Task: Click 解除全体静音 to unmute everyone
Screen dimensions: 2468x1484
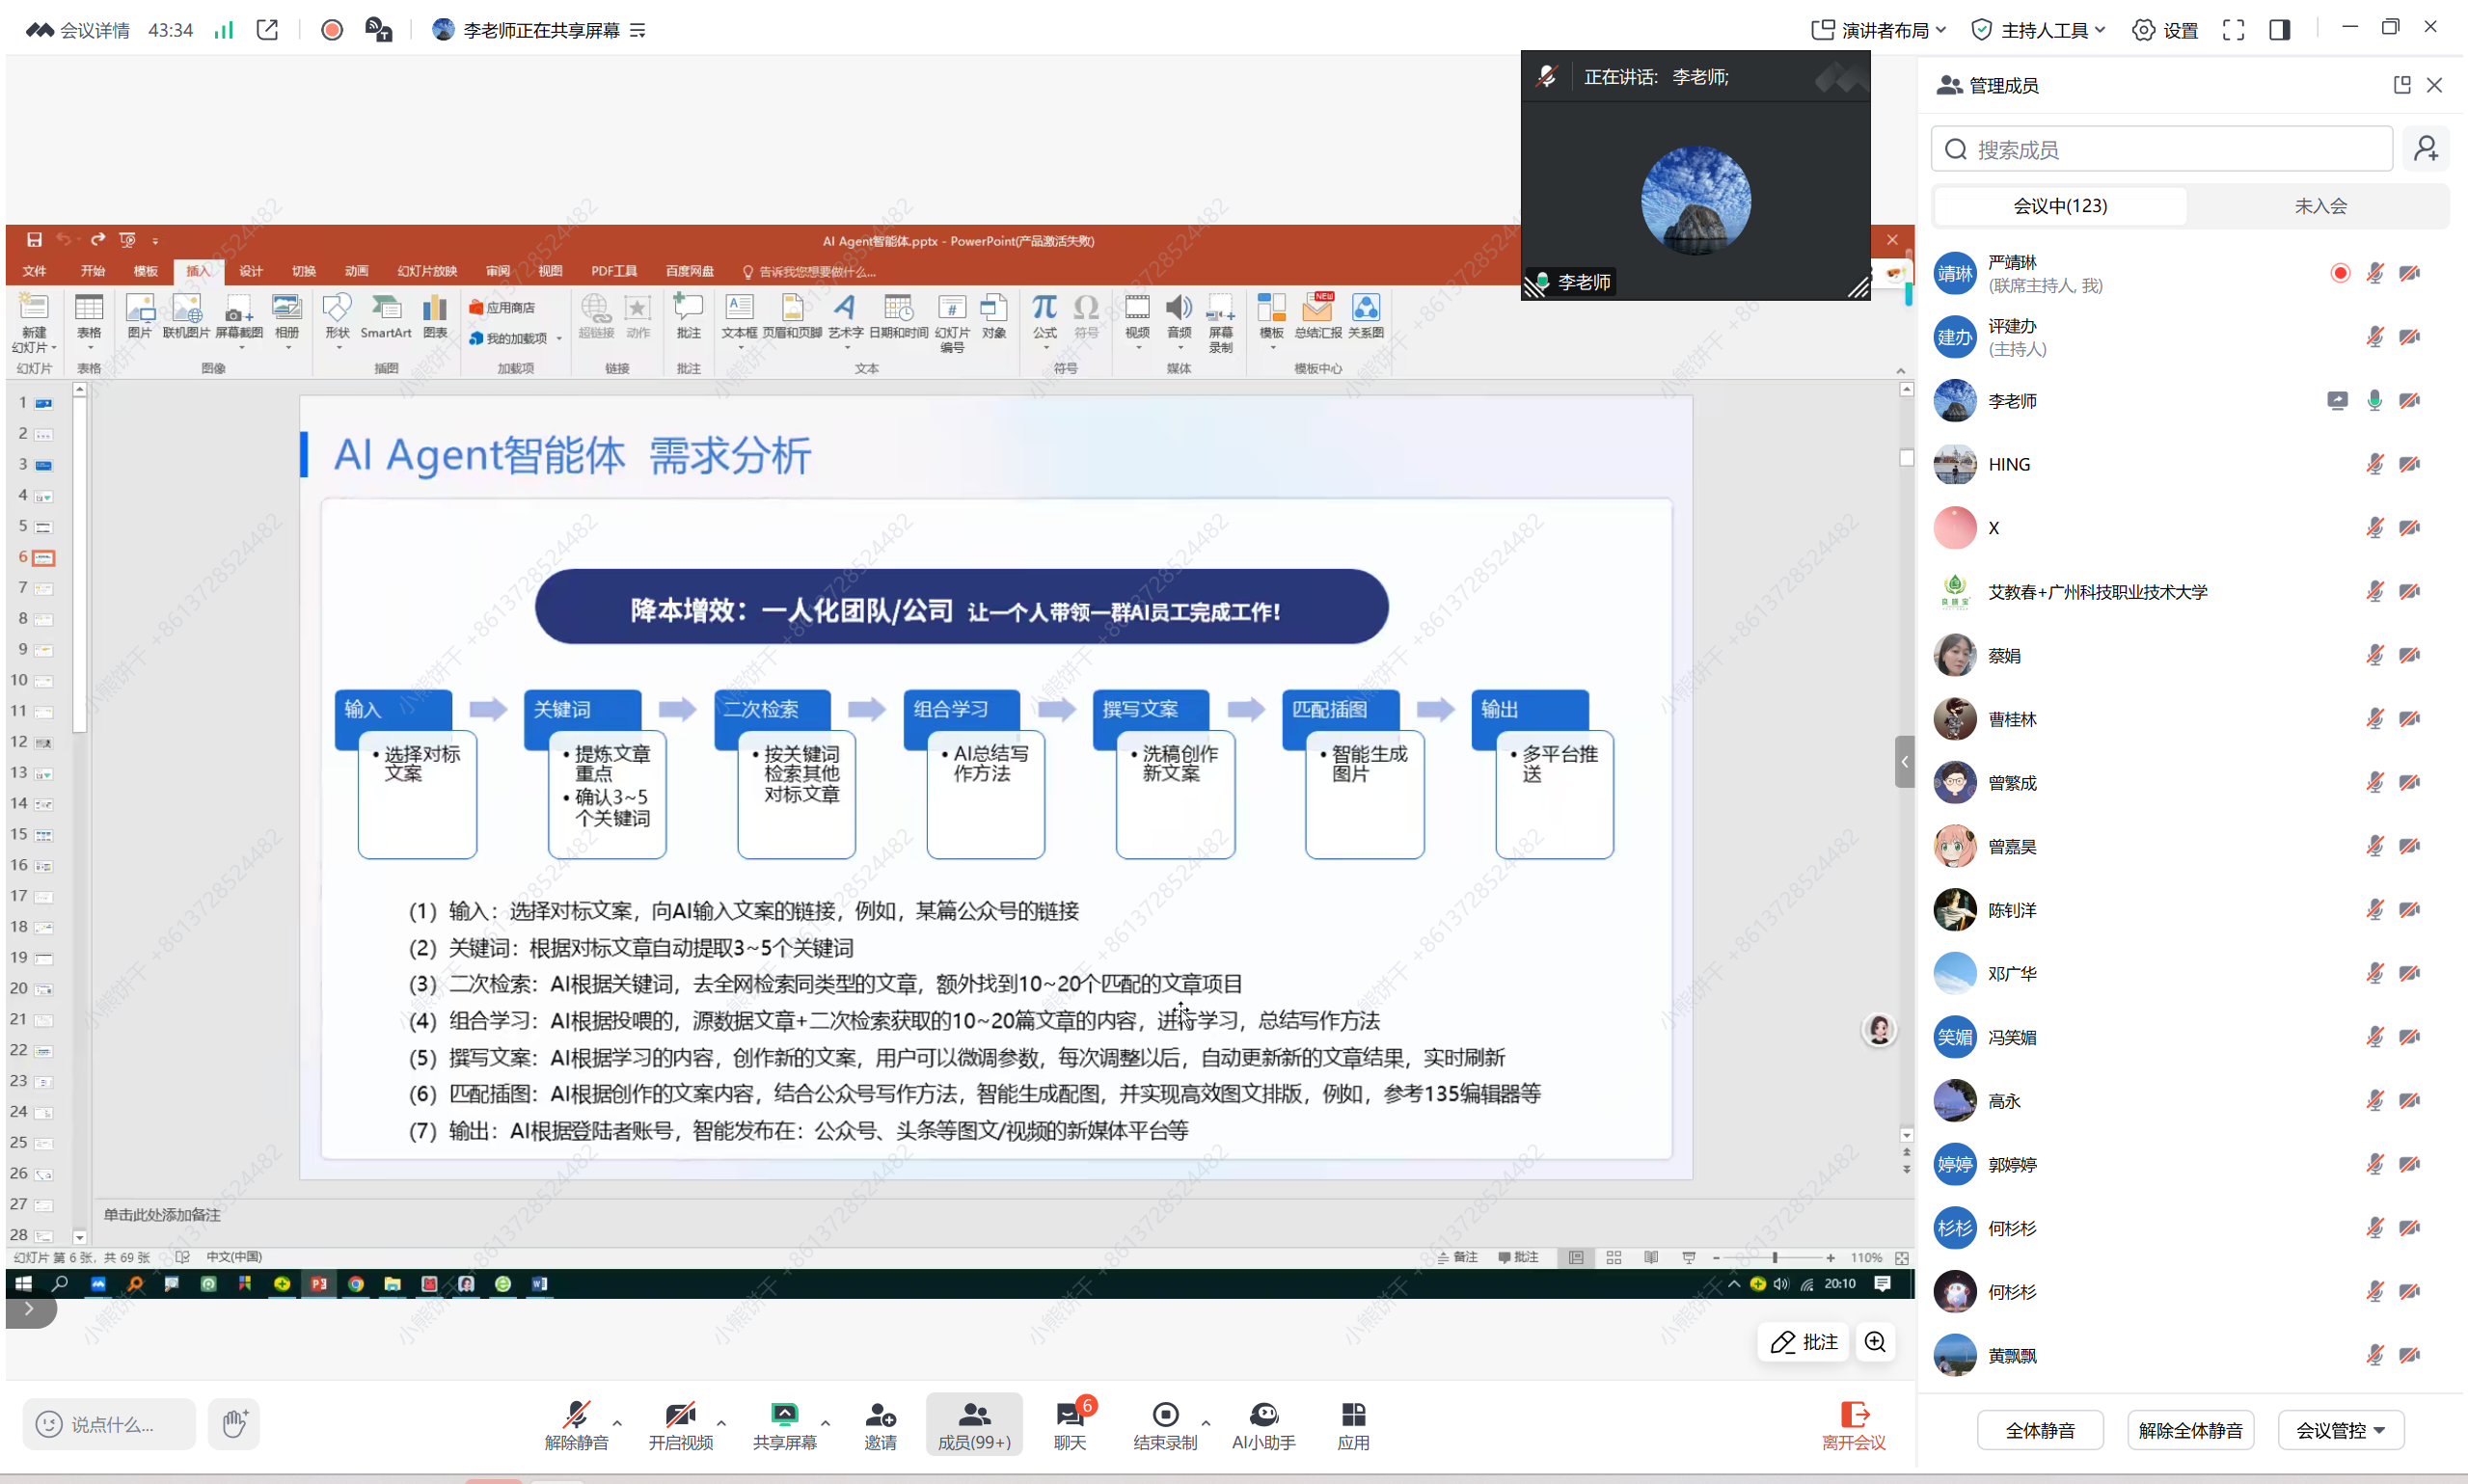Action: (x=2190, y=1430)
